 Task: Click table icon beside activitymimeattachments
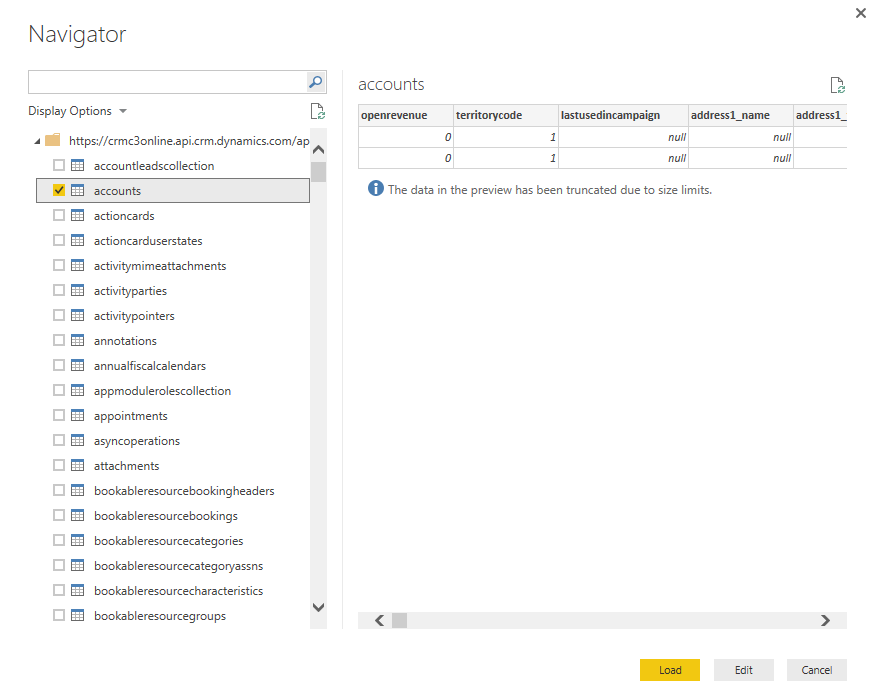78,266
